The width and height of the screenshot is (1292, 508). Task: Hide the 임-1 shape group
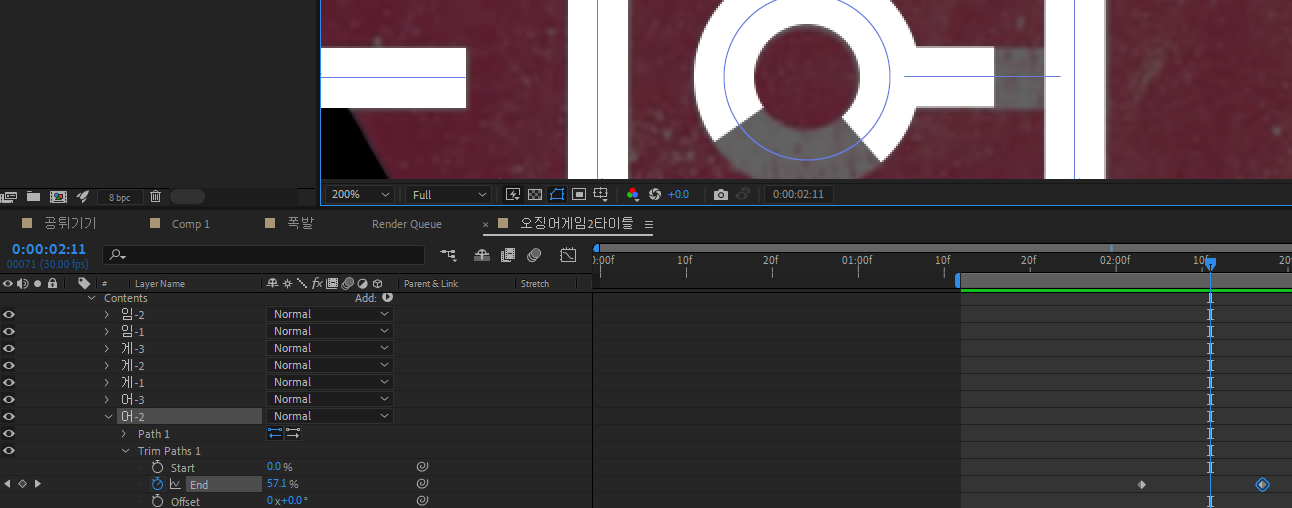[9, 331]
